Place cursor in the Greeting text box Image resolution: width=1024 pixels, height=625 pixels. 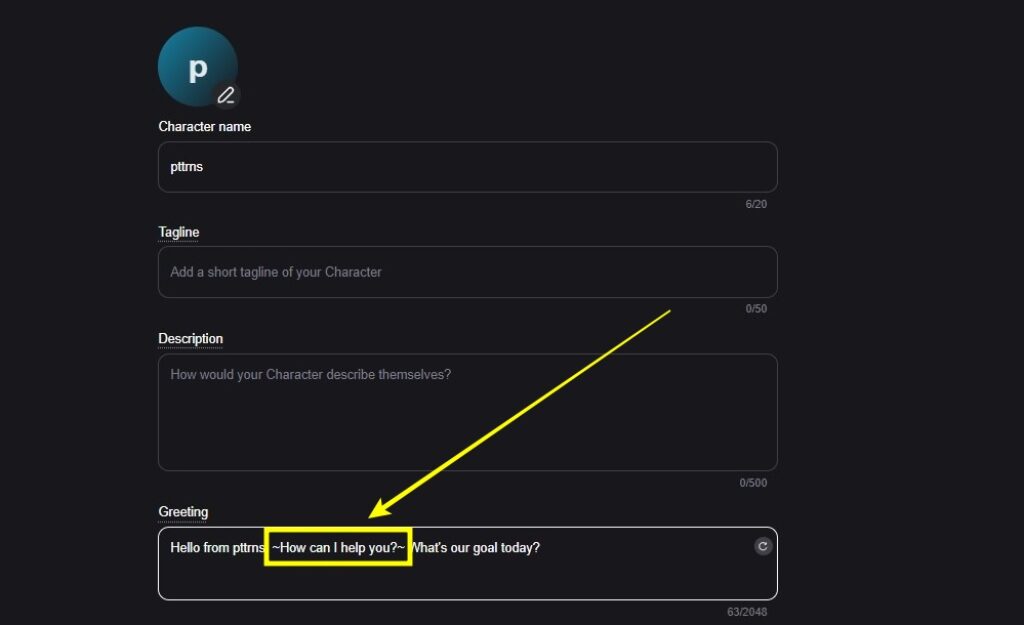pyautogui.click(x=468, y=564)
